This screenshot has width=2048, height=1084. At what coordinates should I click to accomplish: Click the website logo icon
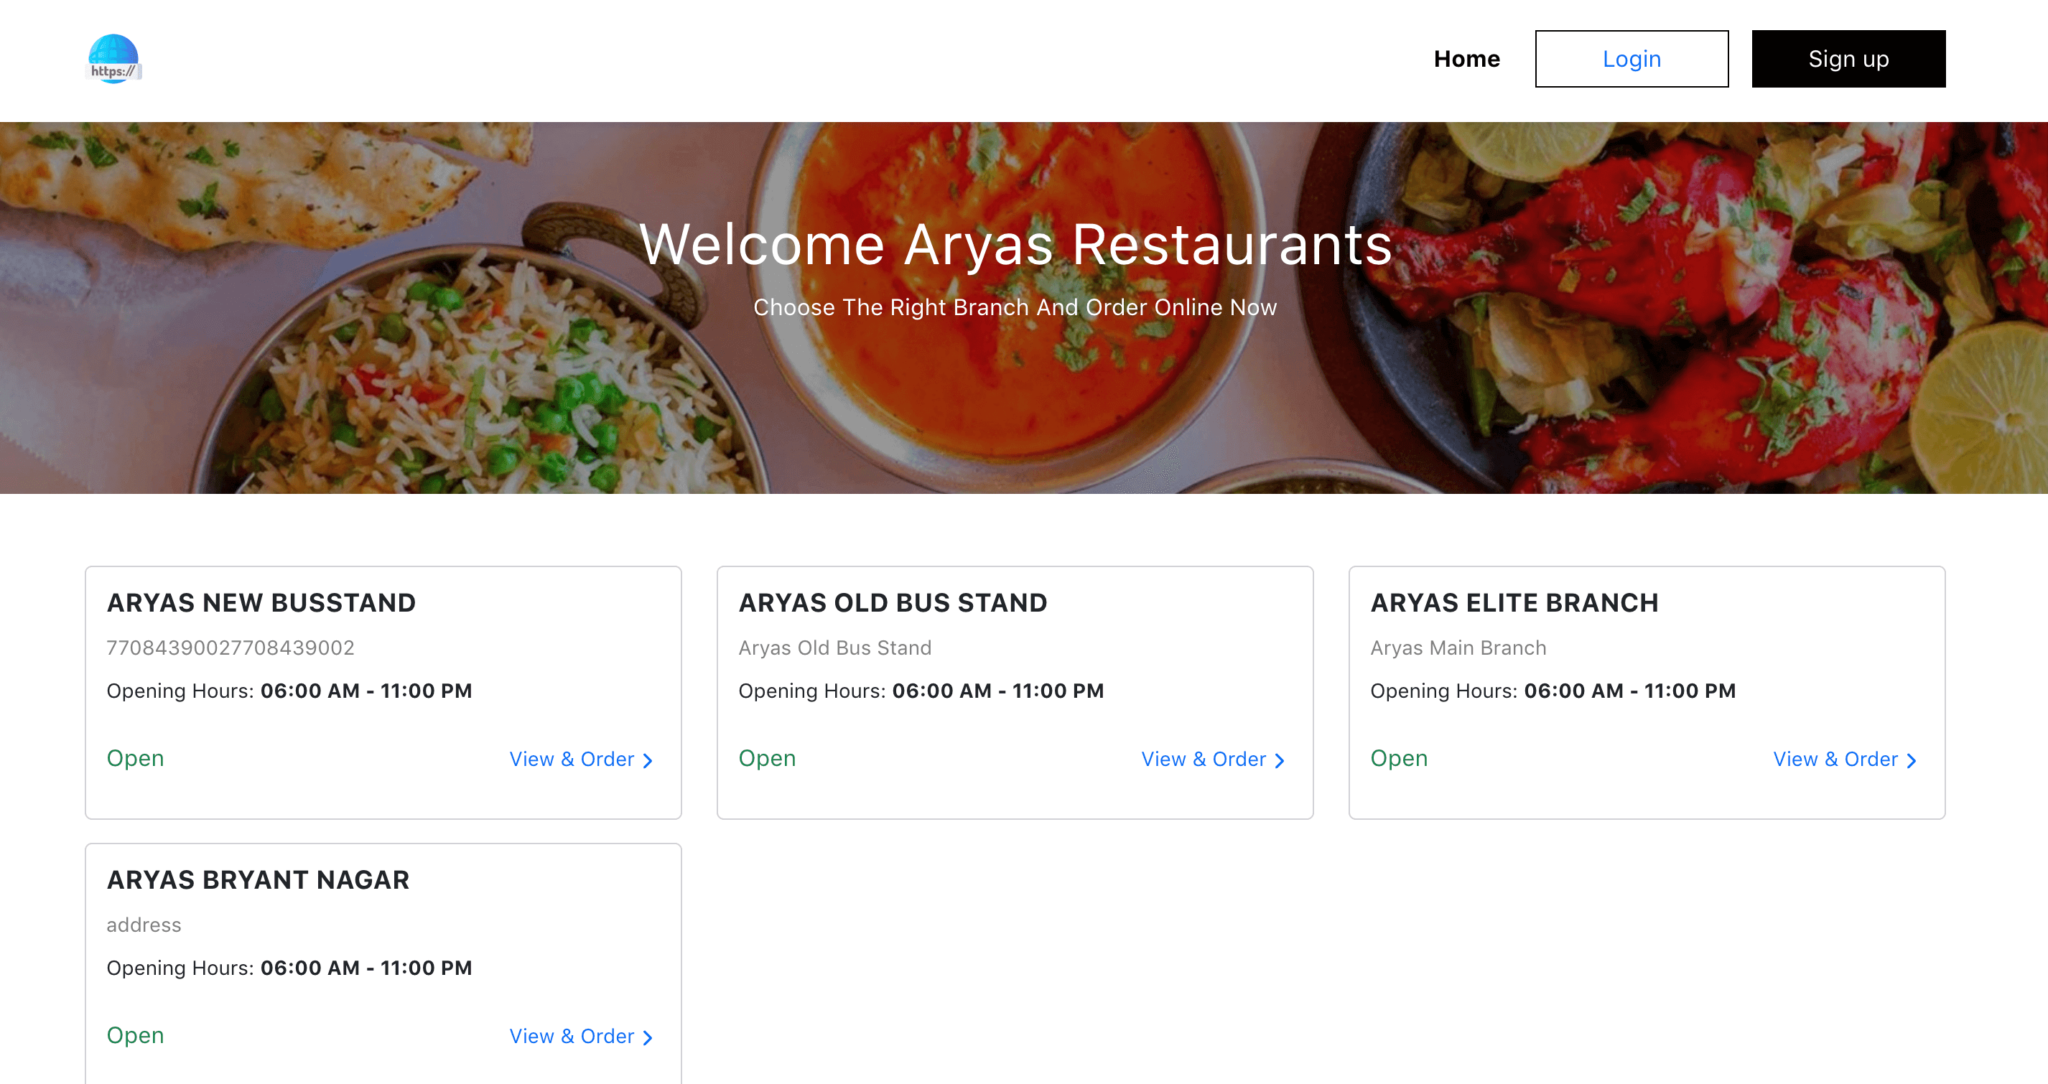tap(113, 58)
